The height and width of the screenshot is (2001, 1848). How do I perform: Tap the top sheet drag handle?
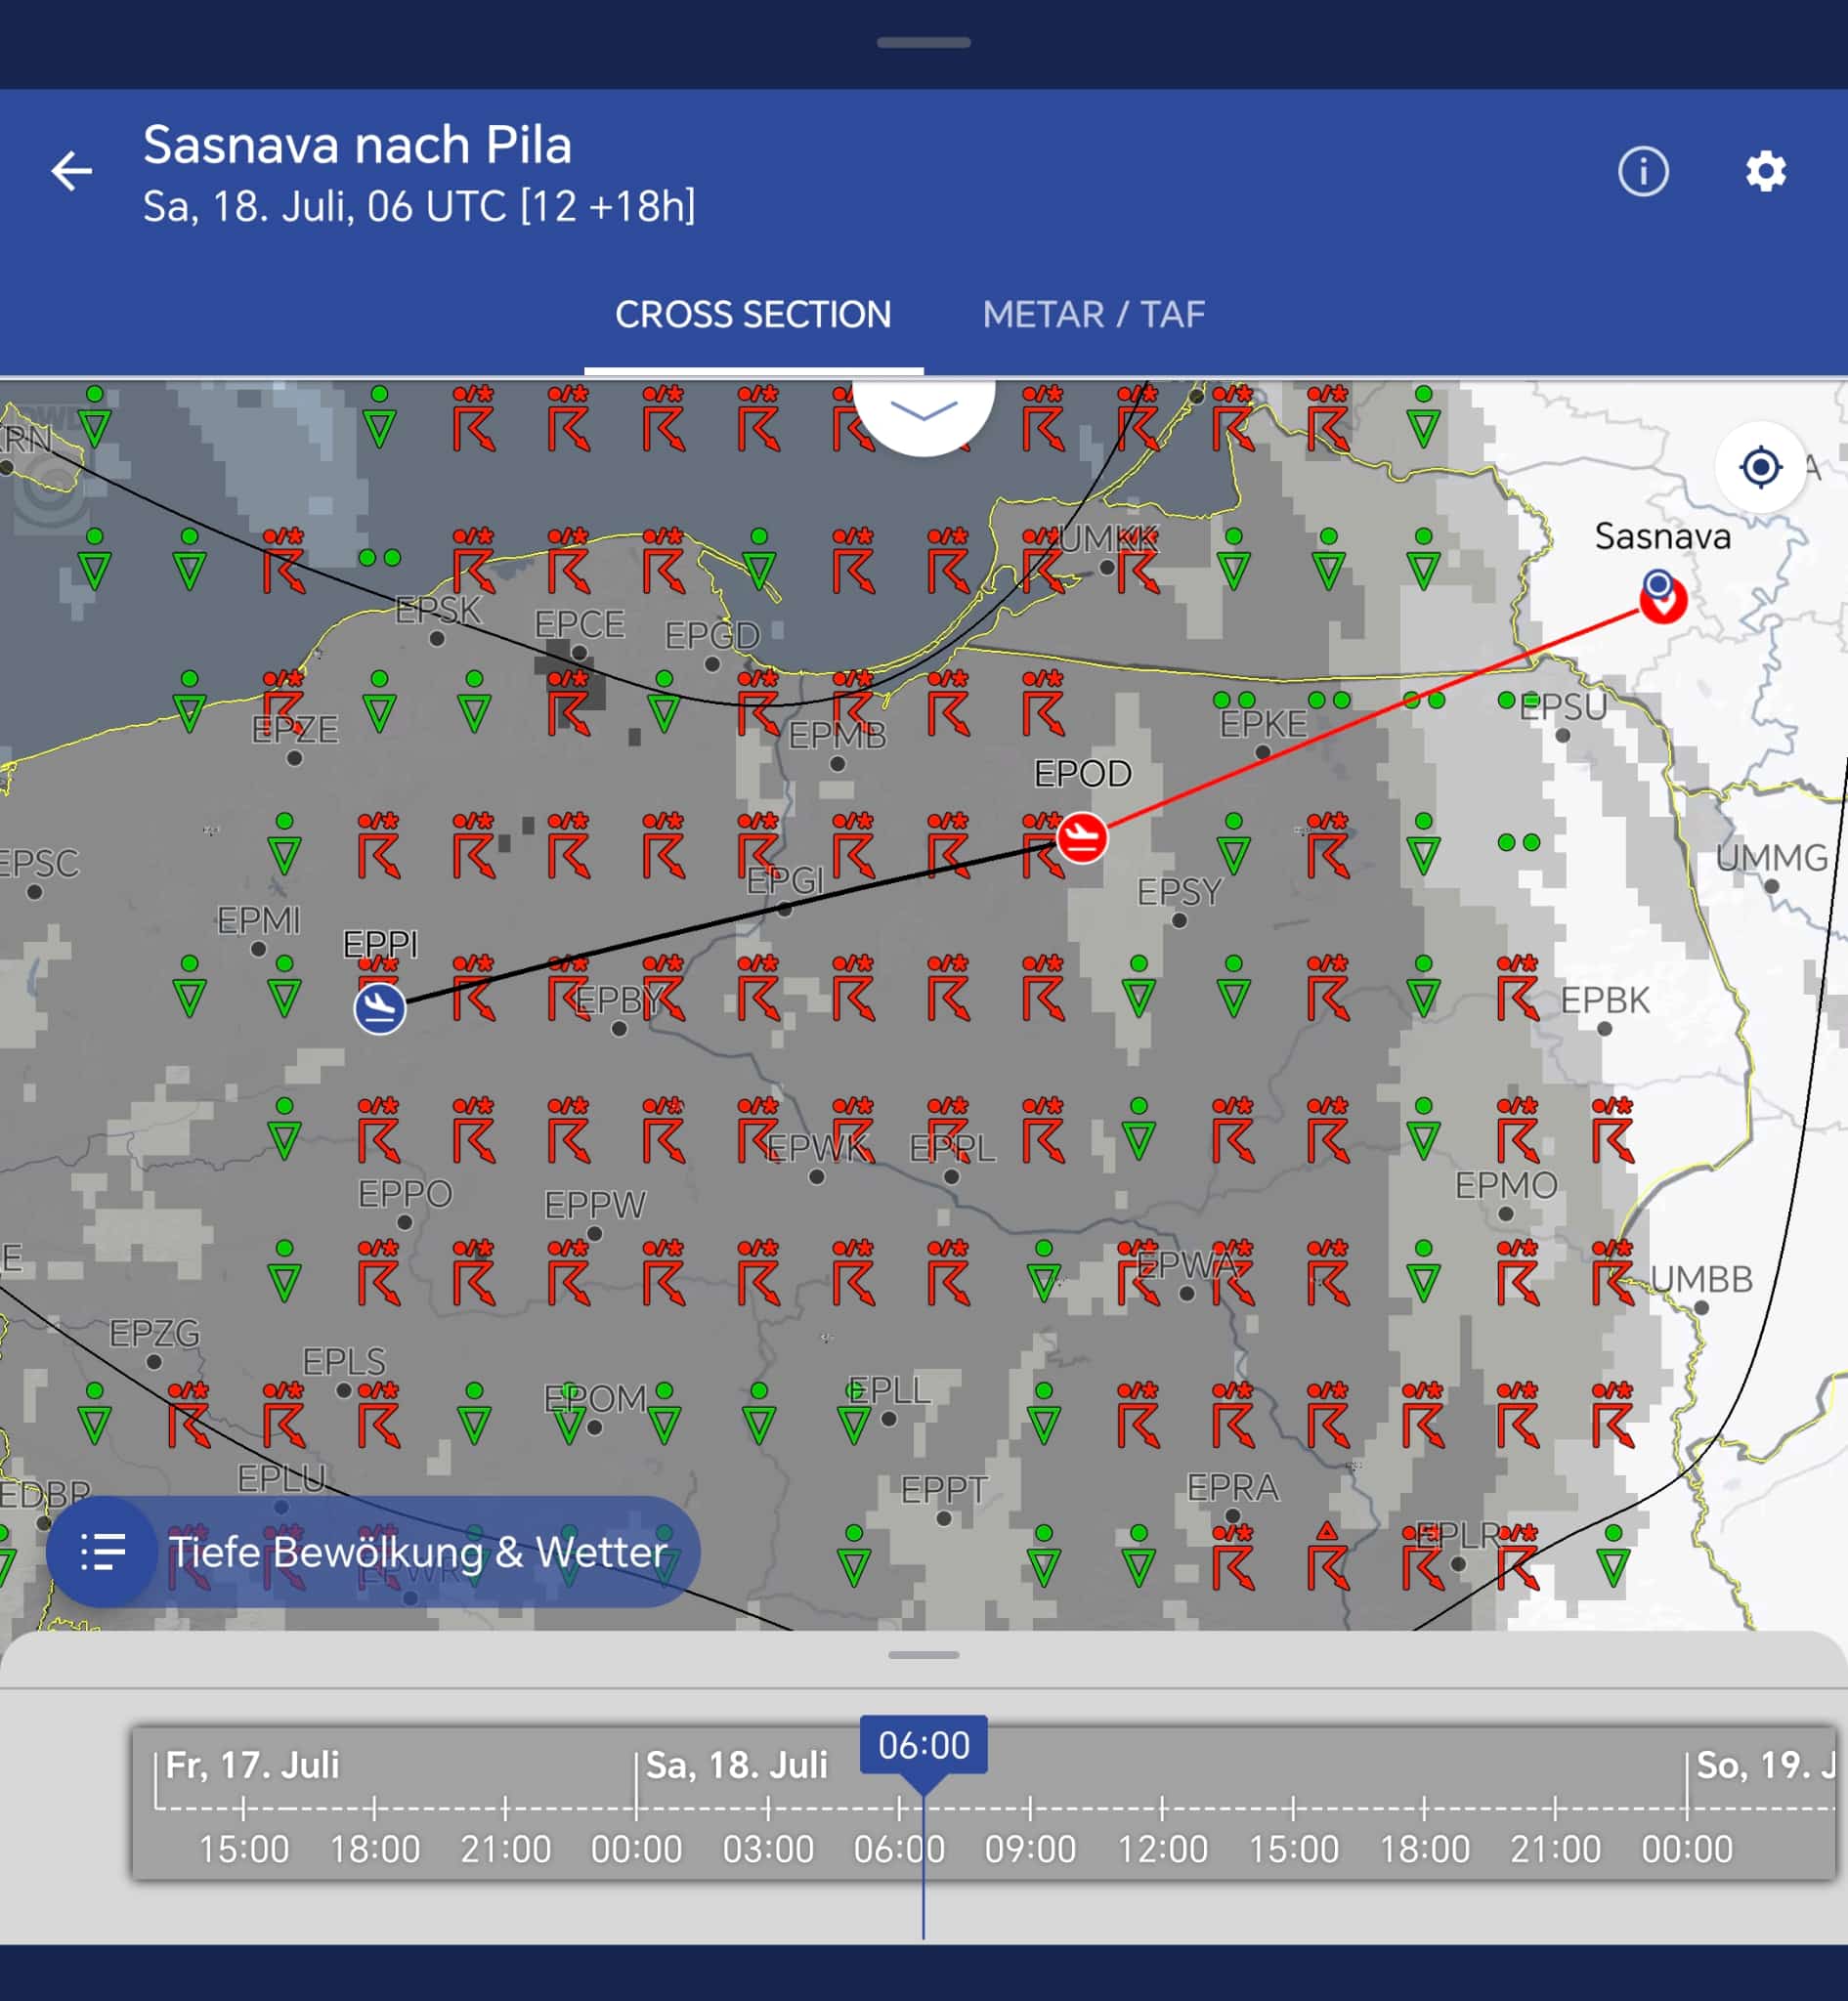(x=923, y=43)
